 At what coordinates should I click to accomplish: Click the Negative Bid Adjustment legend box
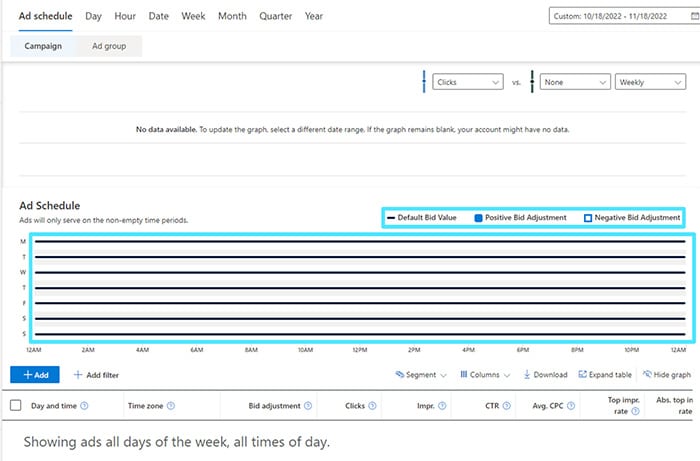pyautogui.click(x=587, y=217)
